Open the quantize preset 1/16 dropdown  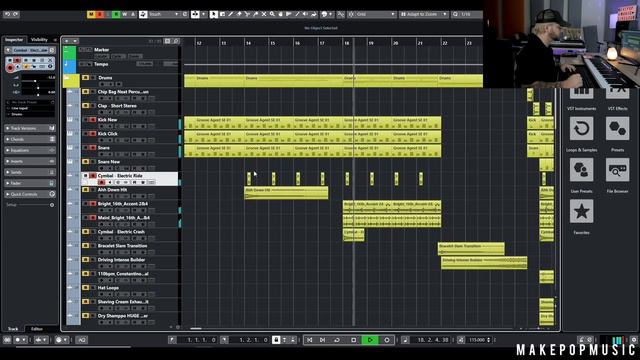point(467,14)
